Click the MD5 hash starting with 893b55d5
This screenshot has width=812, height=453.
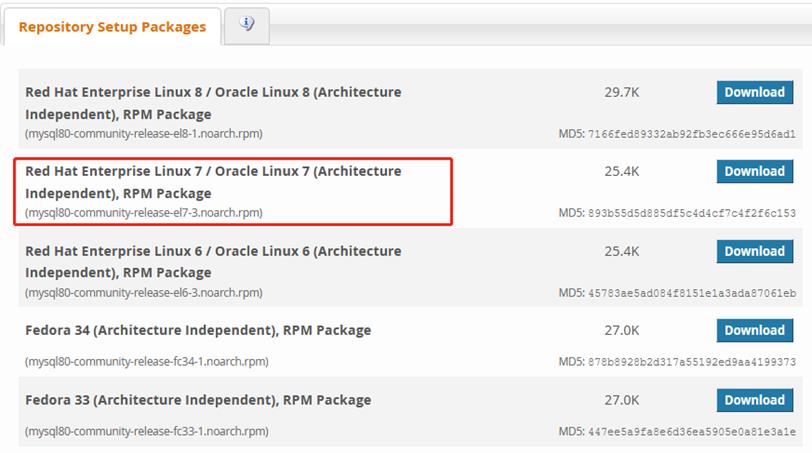tap(691, 213)
